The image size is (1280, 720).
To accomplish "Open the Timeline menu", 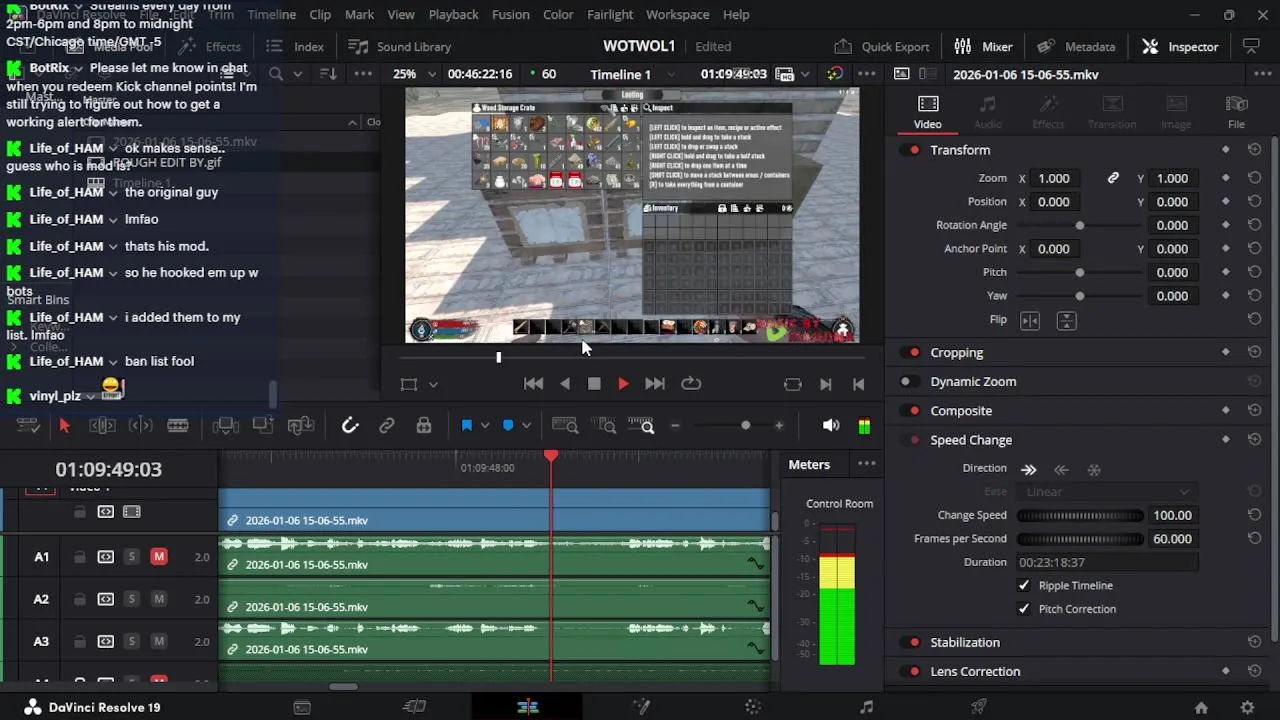I will [x=271, y=15].
